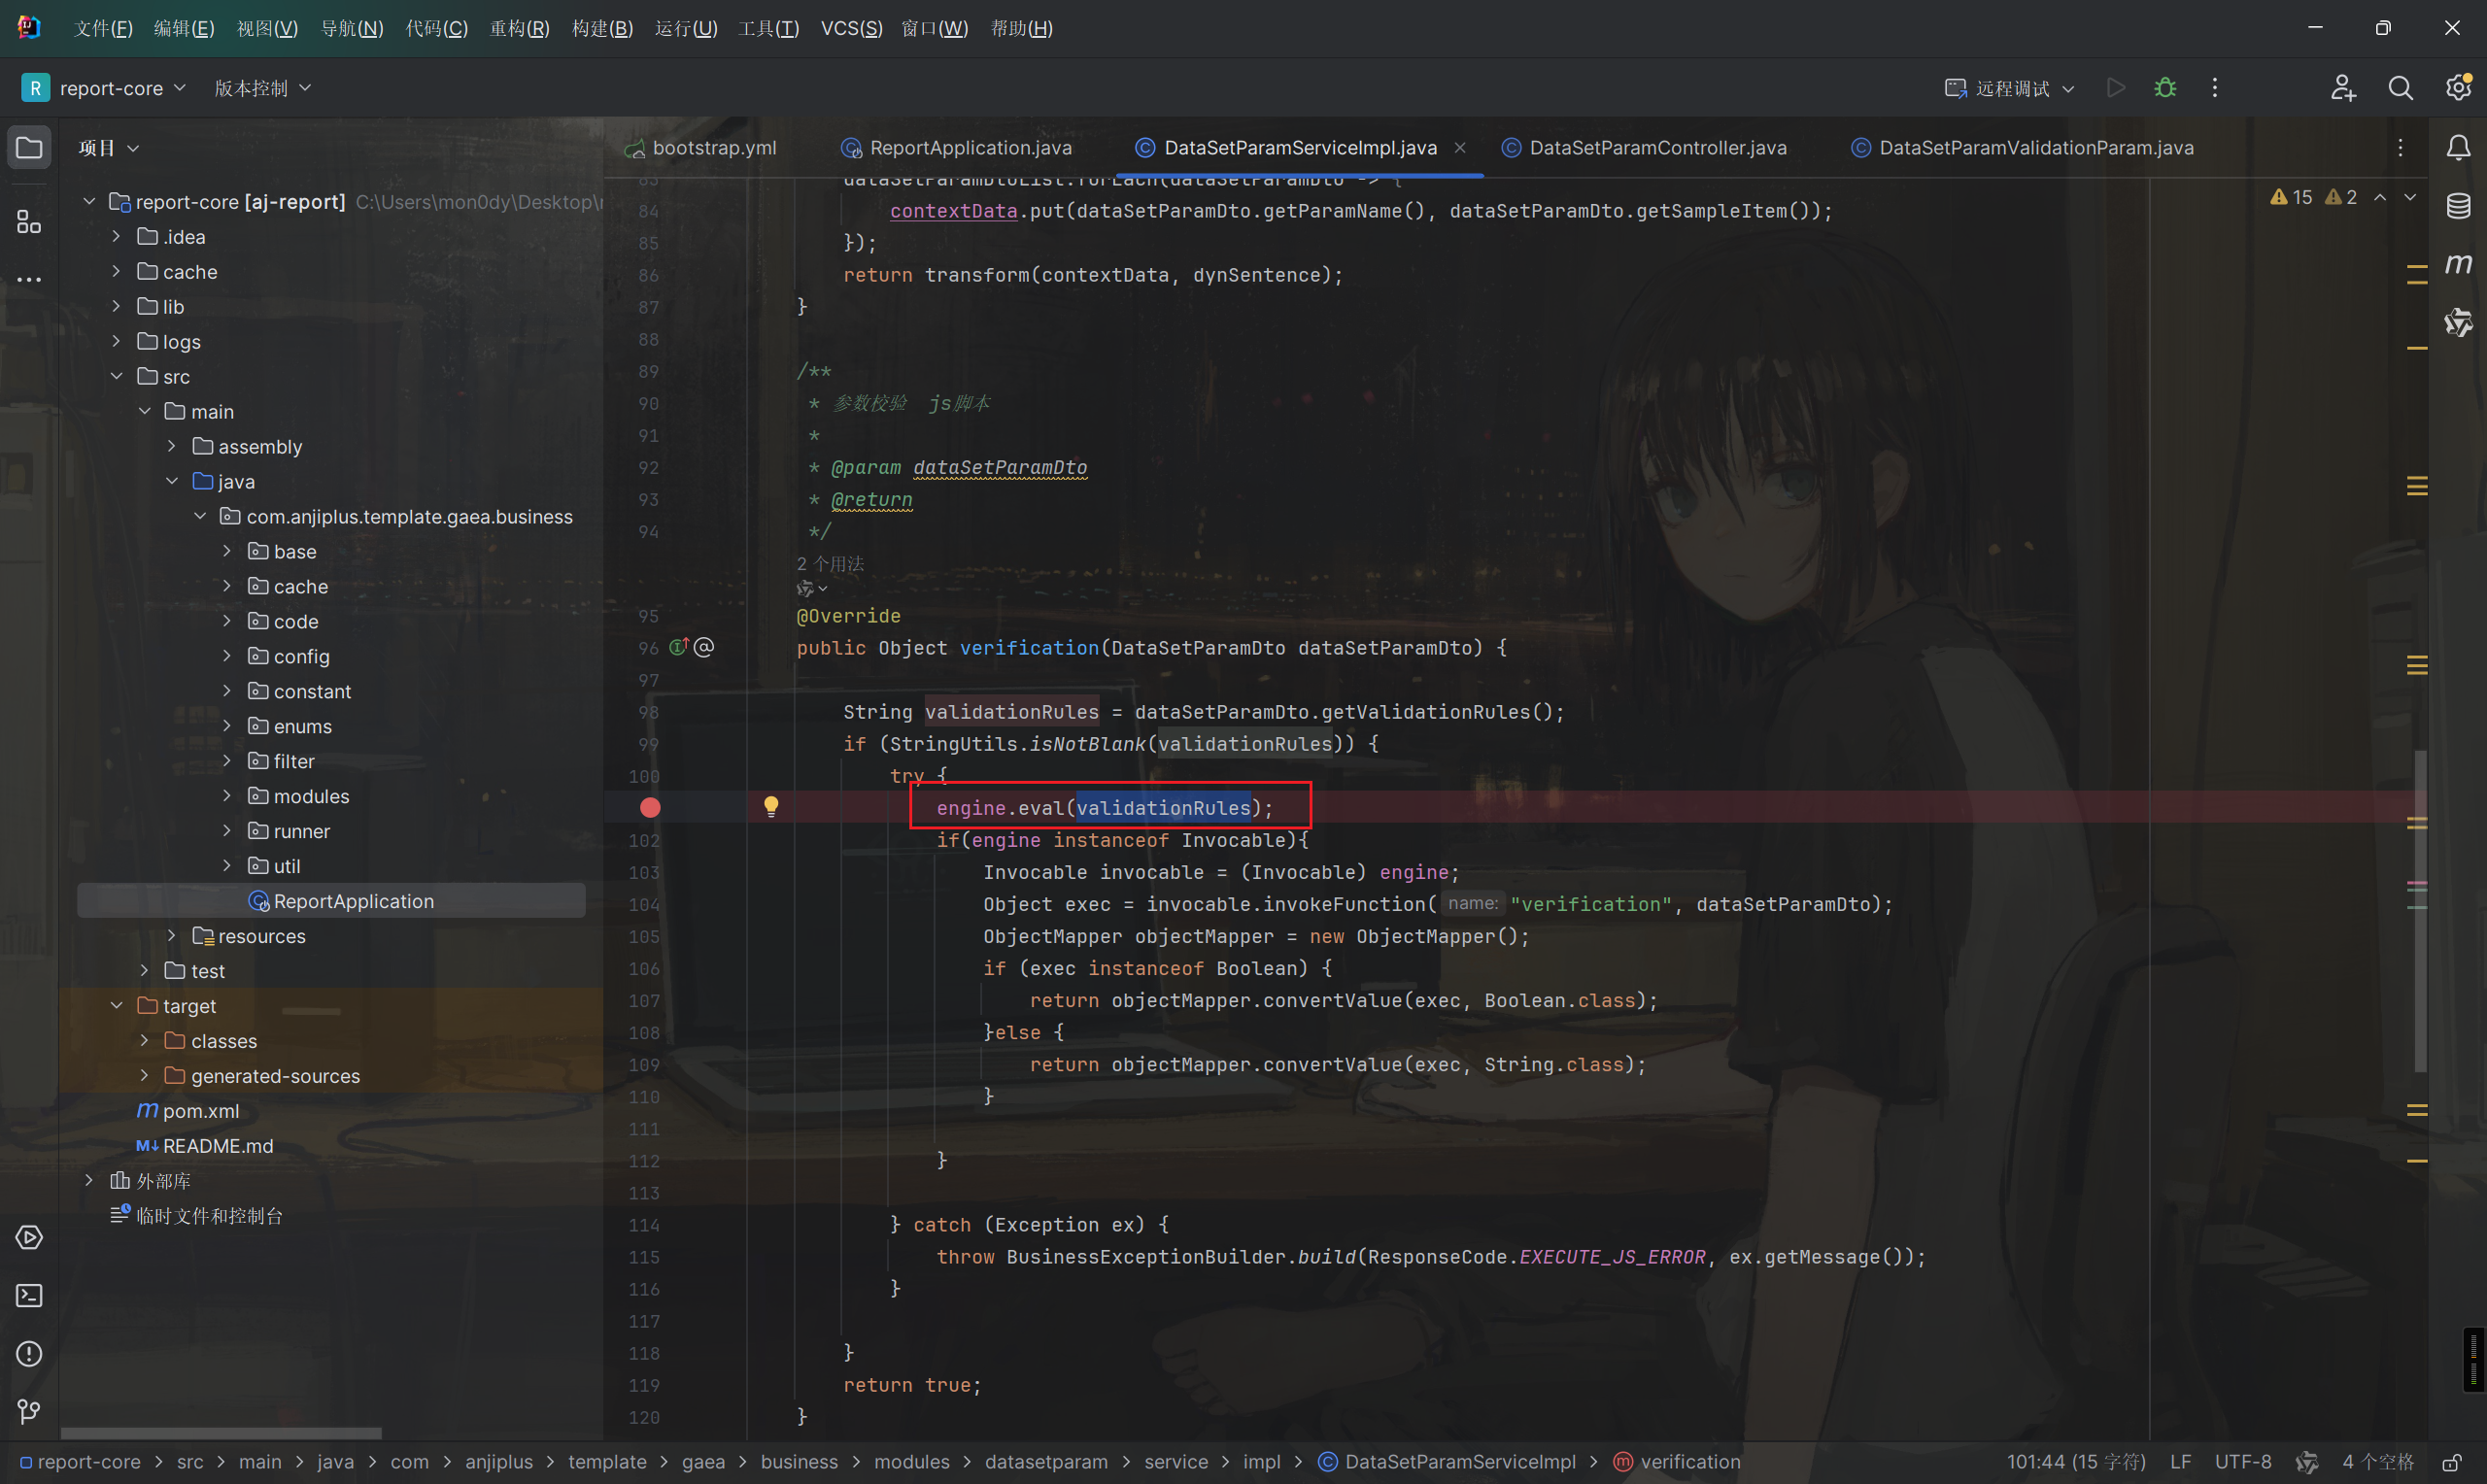Open the 运行(U) menu
This screenshot has width=2487, height=1484.
coord(686,28)
